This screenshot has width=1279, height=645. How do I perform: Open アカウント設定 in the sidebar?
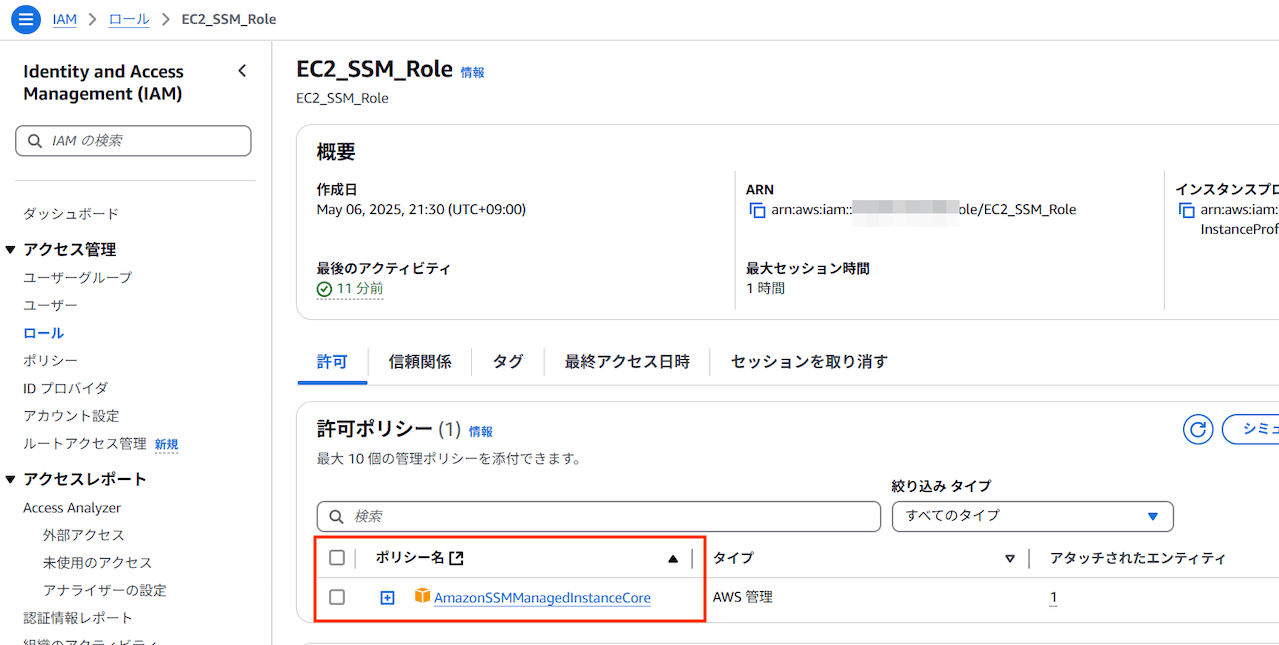pos(71,416)
